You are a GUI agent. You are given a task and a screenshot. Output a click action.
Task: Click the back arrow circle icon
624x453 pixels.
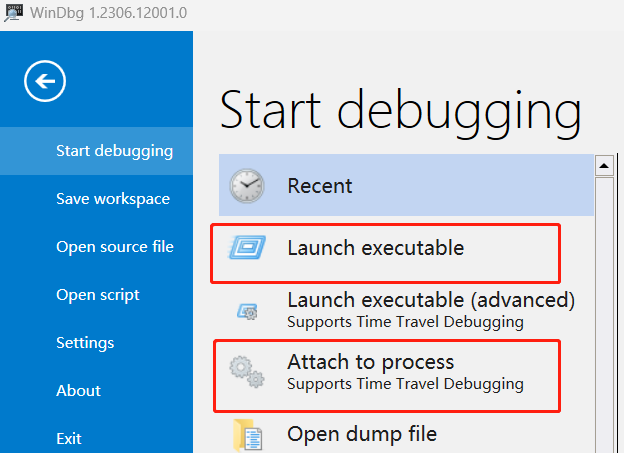tap(45, 81)
